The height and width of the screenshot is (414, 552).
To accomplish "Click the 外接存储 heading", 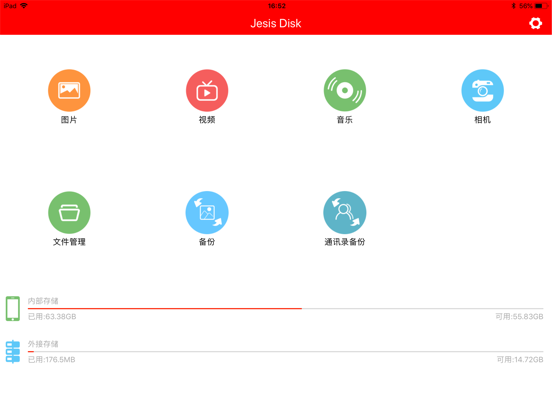I will [43, 344].
